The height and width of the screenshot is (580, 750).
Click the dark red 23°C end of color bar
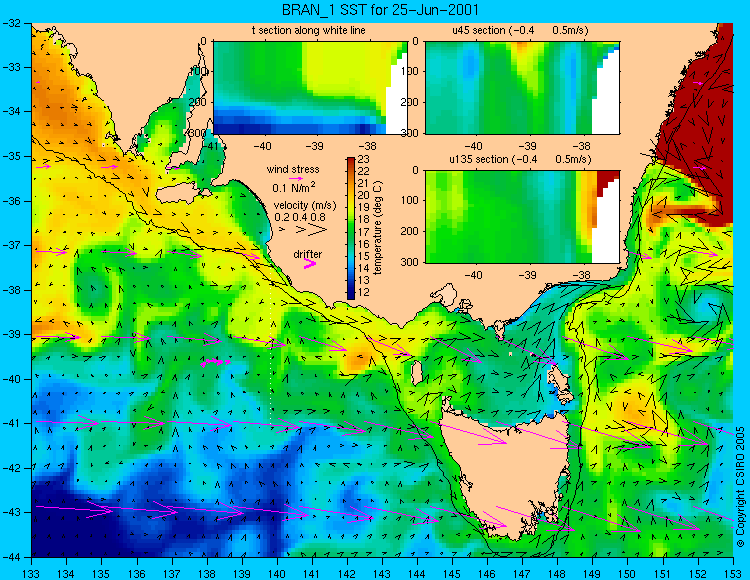coord(351,161)
